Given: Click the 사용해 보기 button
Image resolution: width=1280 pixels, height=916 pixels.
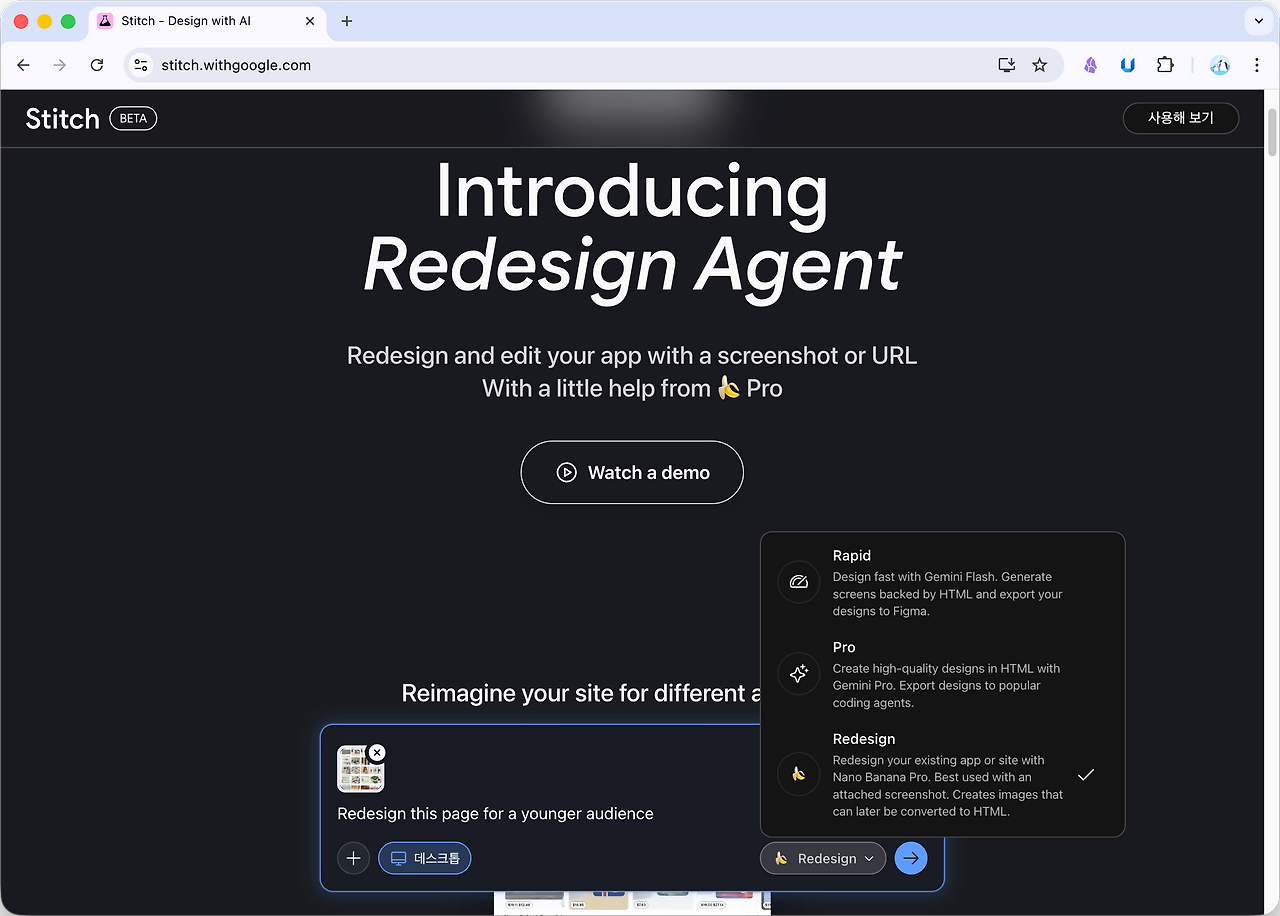Looking at the screenshot, I should (x=1181, y=118).
